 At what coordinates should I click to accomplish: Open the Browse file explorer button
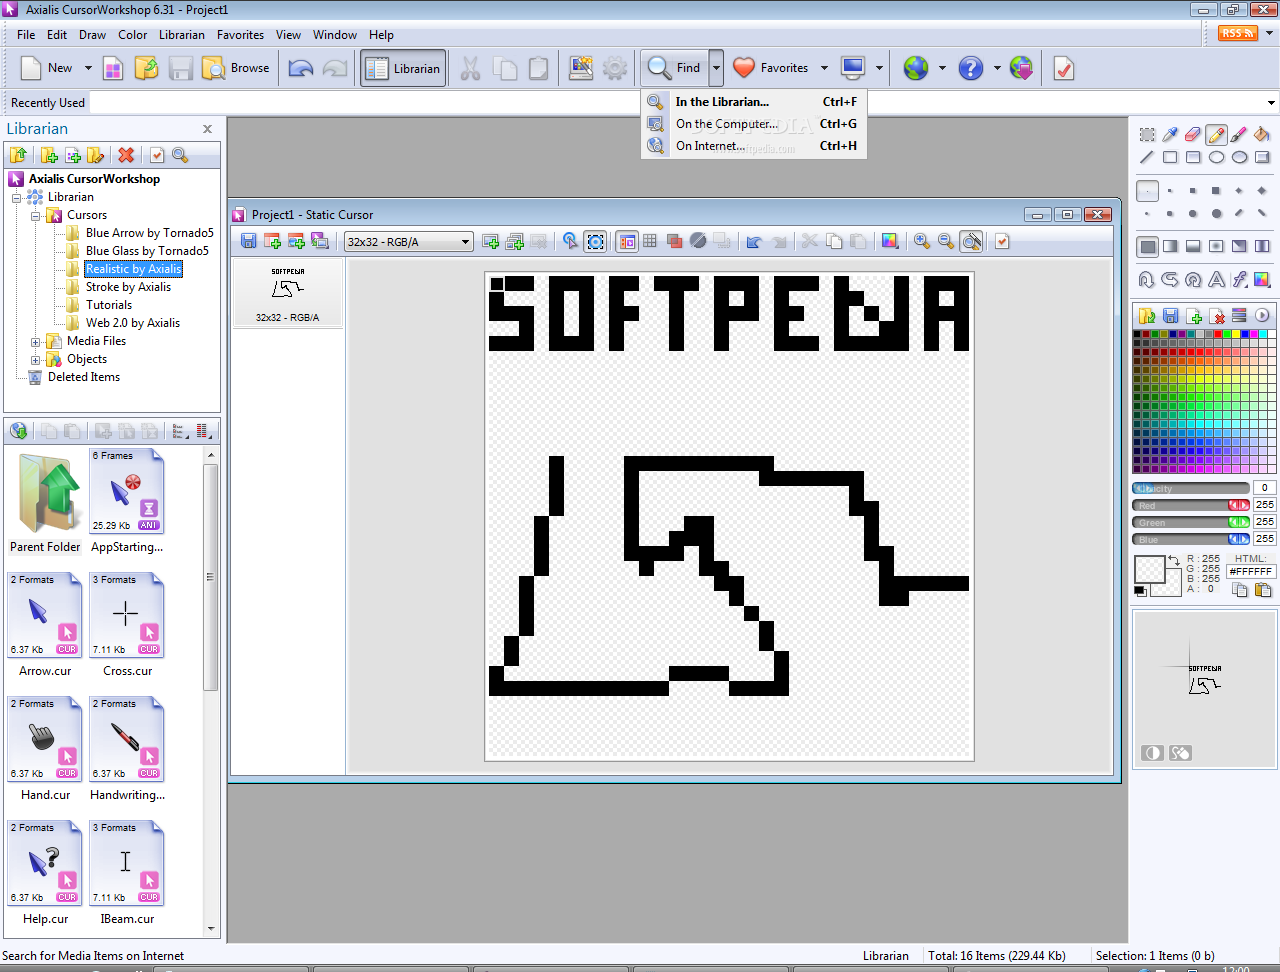(x=236, y=68)
